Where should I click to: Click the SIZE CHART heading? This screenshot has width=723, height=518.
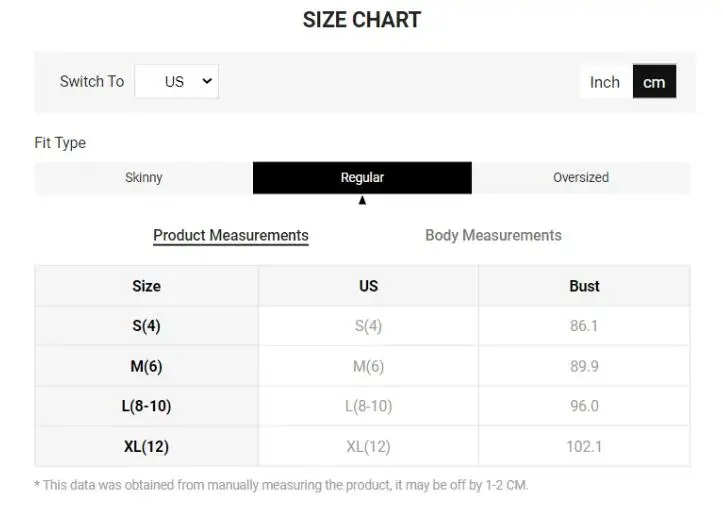point(361,20)
